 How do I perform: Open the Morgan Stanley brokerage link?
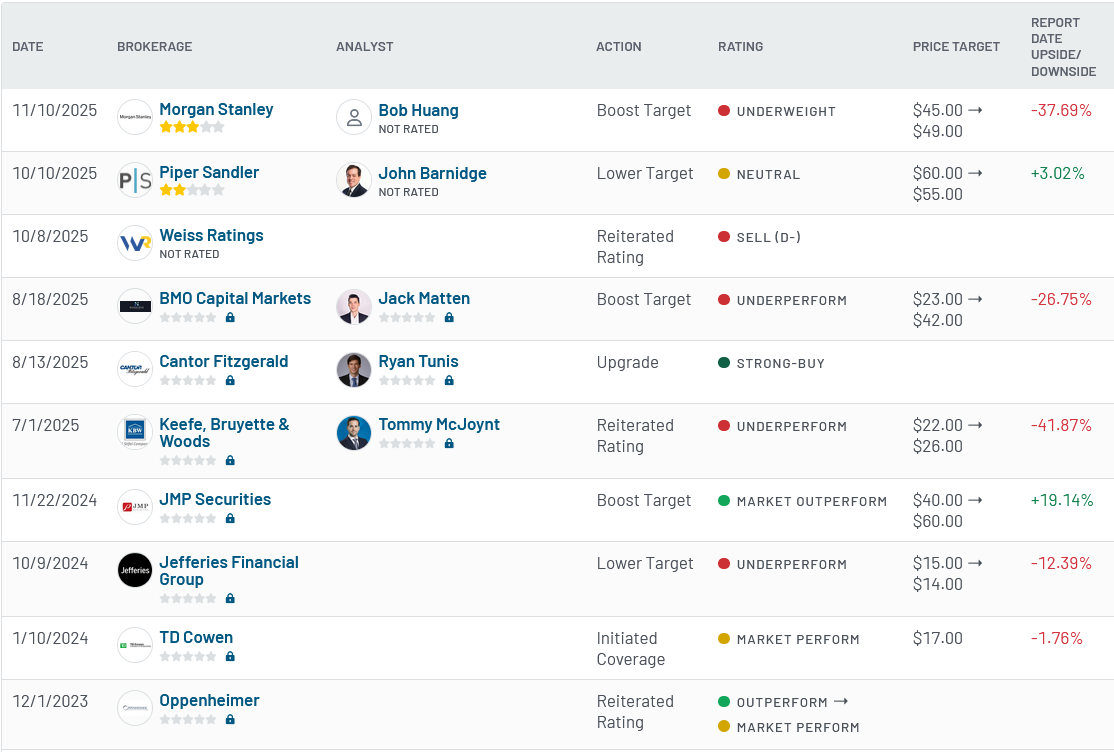pyautogui.click(x=216, y=109)
